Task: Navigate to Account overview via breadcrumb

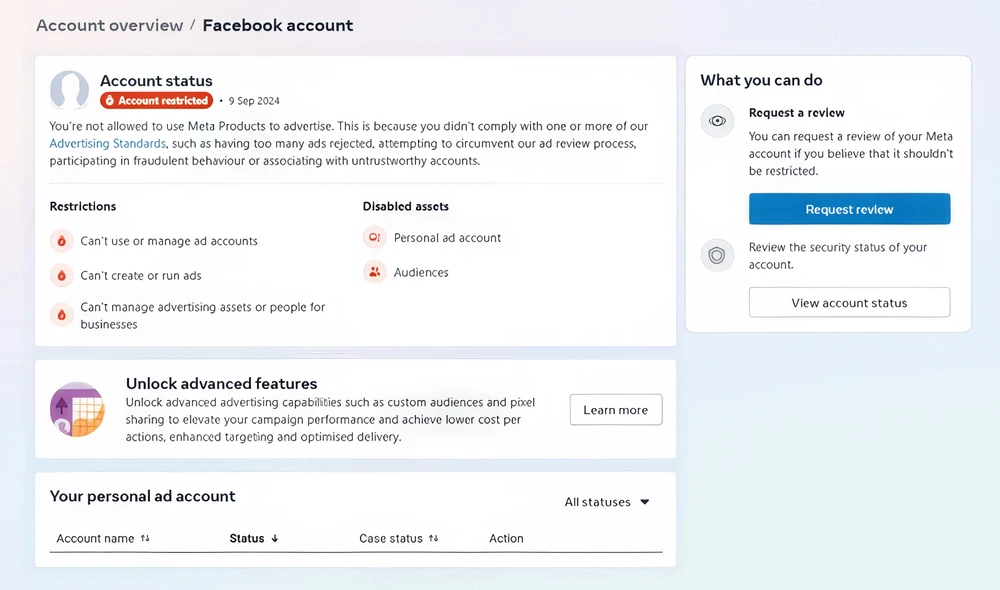Action: click(109, 25)
